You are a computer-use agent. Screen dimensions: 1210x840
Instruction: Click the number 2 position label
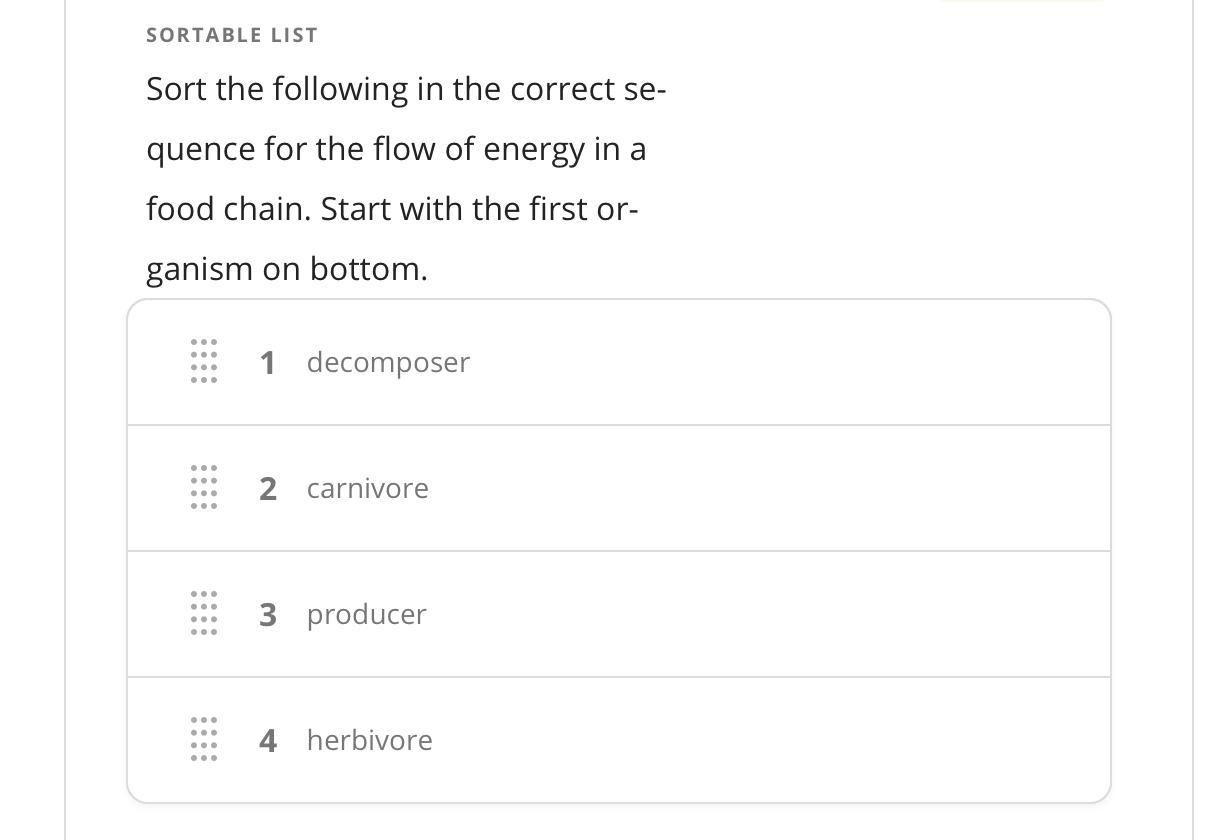267,488
